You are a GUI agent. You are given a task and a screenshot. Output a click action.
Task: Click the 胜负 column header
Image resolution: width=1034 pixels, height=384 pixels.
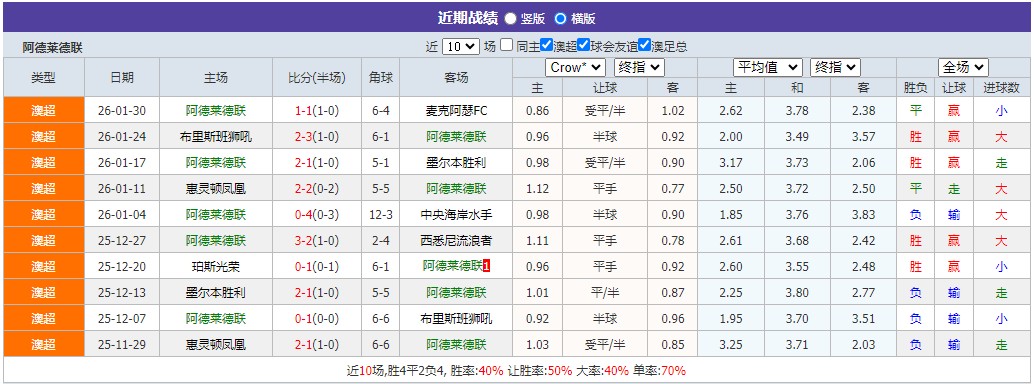point(916,87)
